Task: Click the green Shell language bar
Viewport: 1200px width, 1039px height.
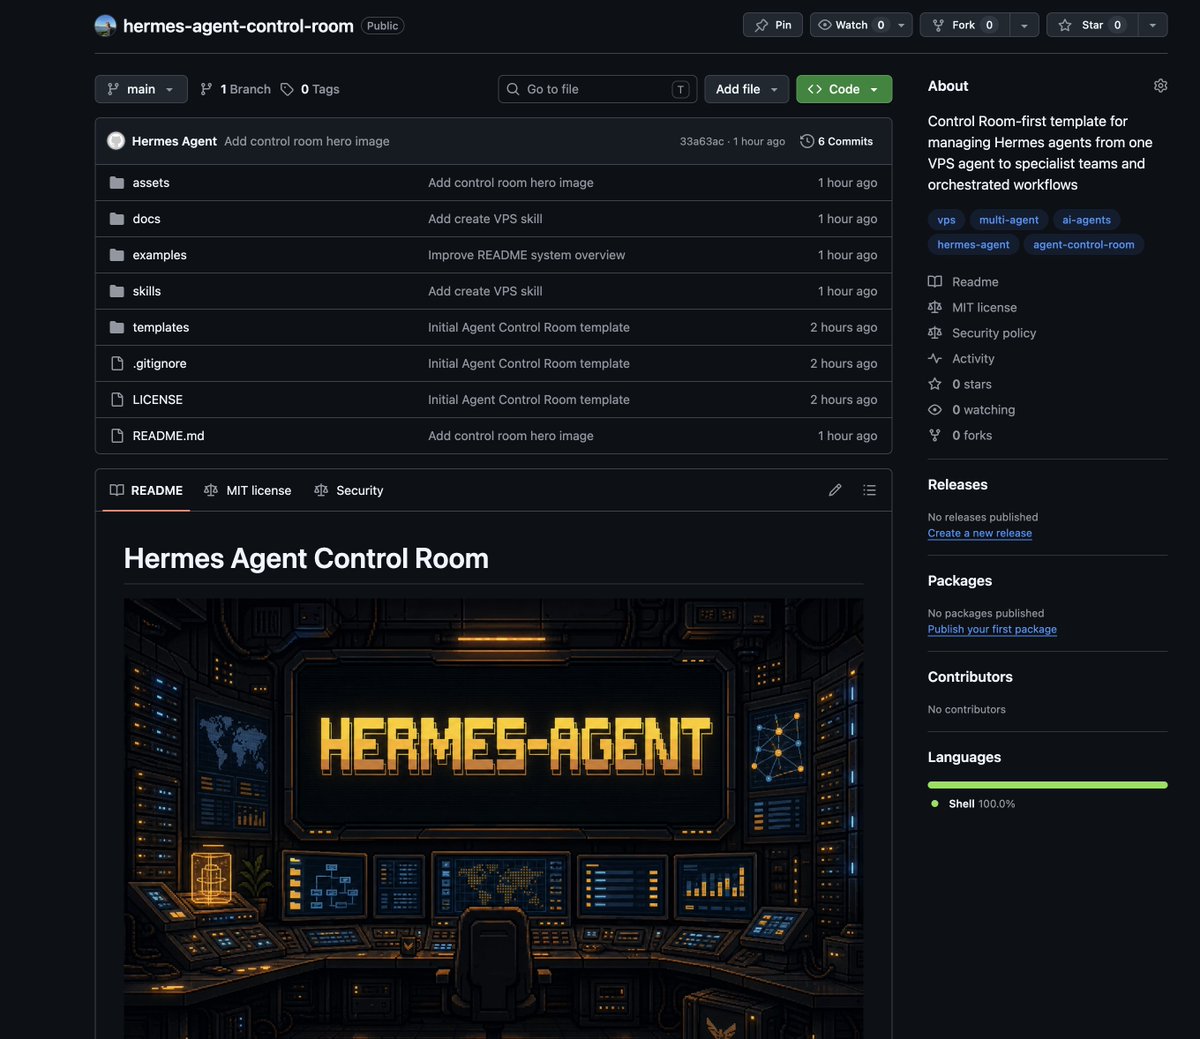Action: point(1047,785)
